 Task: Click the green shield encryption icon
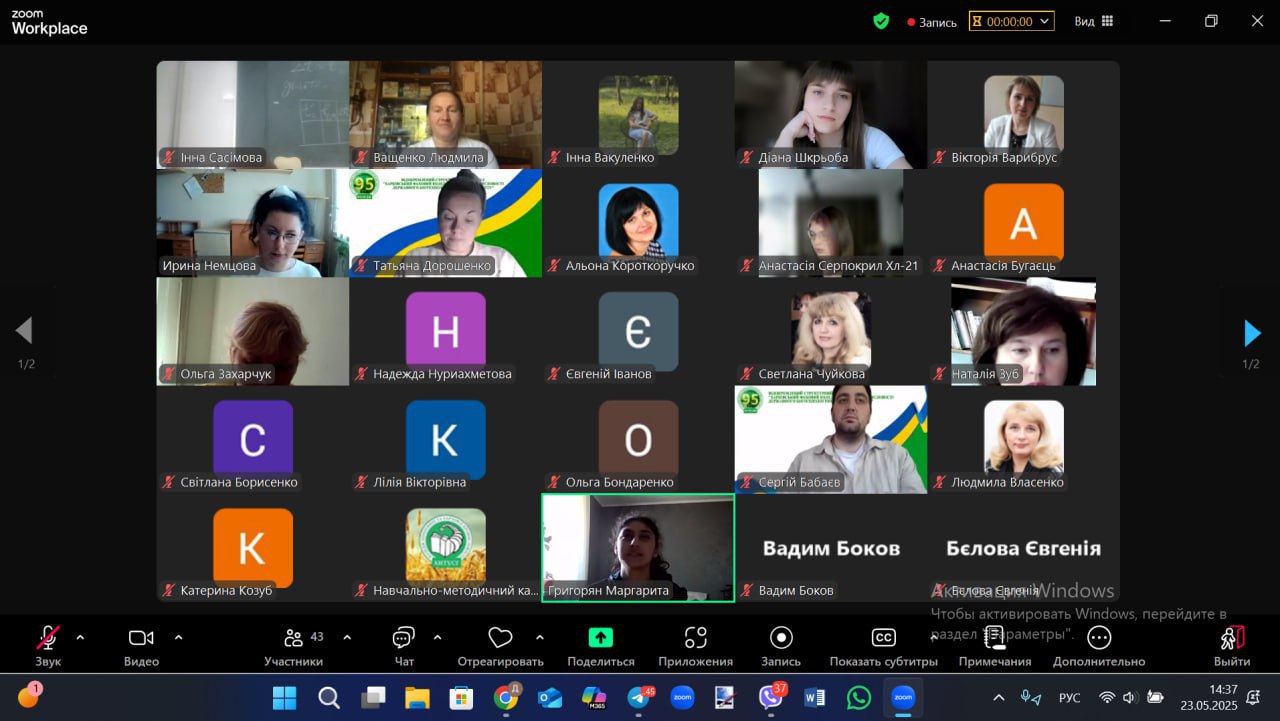(881, 21)
